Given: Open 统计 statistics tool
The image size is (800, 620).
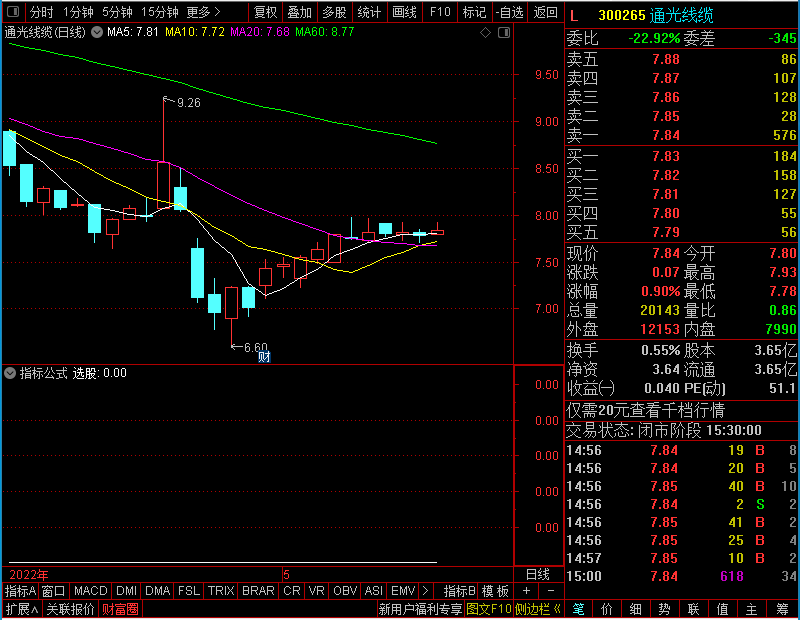Looking at the screenshot, I should pos(369,12).
